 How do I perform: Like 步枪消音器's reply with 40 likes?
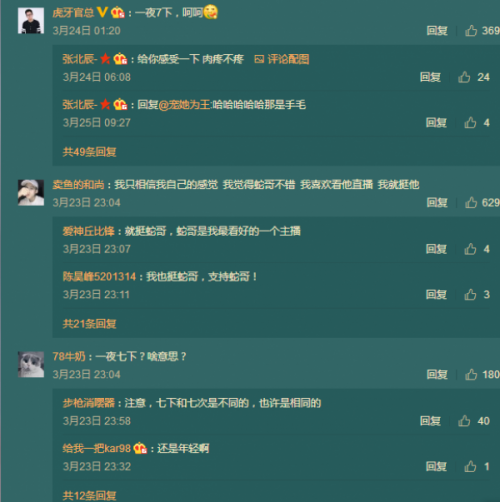click(464, 421)
